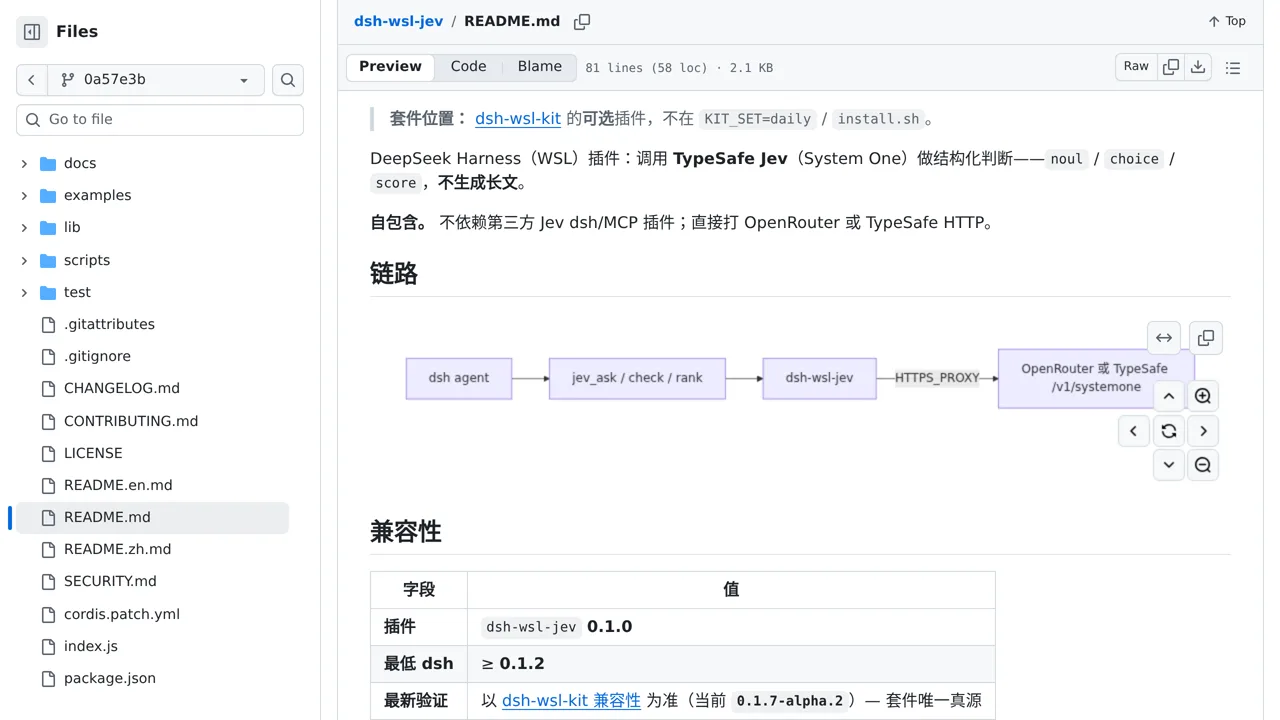Zoom out of the diagram

1203,465
